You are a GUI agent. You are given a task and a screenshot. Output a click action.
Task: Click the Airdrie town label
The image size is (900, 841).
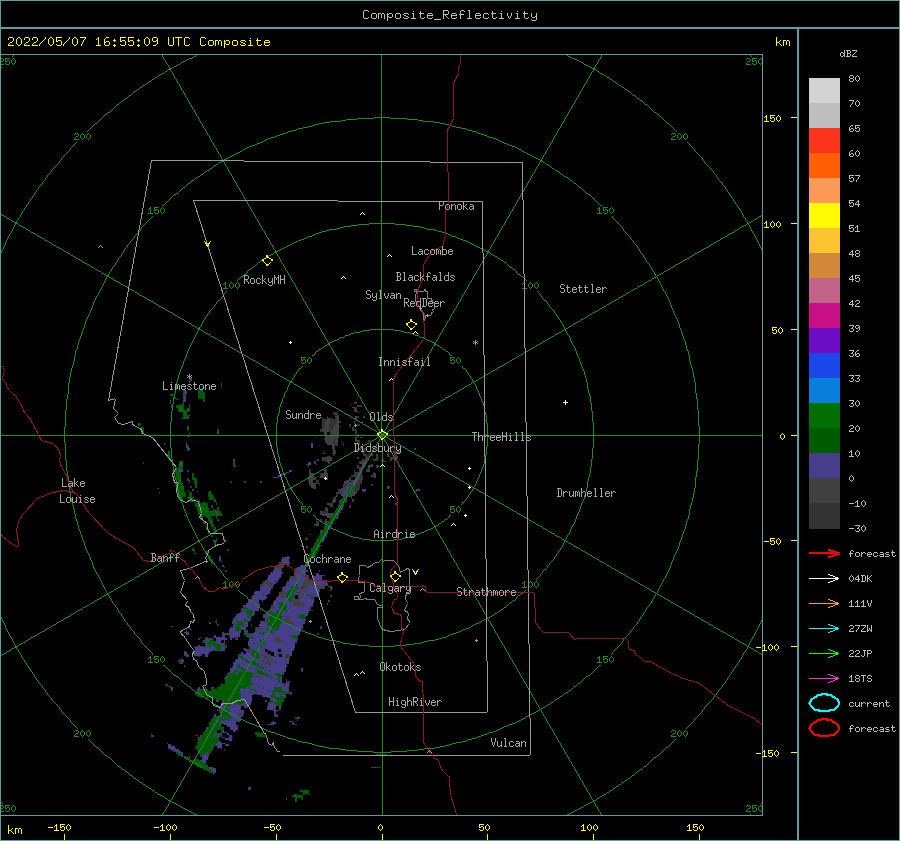pyautogui.click(x=394, y=534)
